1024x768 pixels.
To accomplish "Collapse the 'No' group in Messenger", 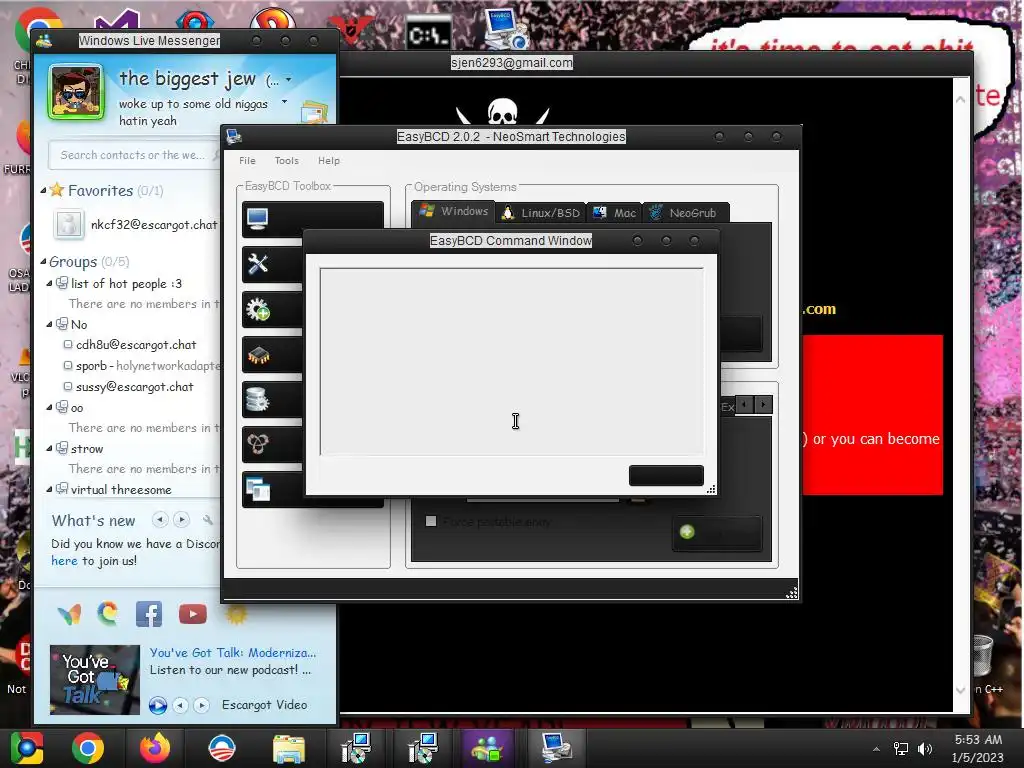I will click(49, 324).
